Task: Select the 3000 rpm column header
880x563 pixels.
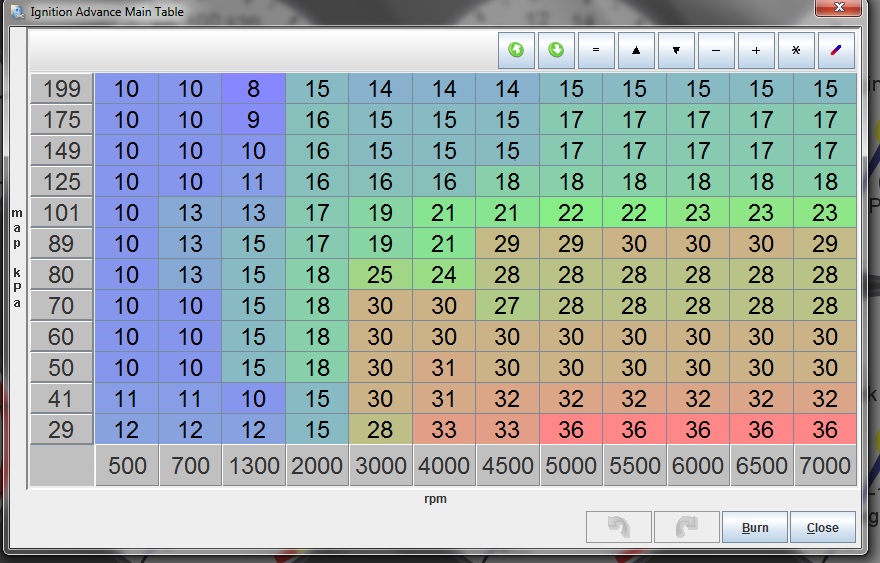Action: 381,465
